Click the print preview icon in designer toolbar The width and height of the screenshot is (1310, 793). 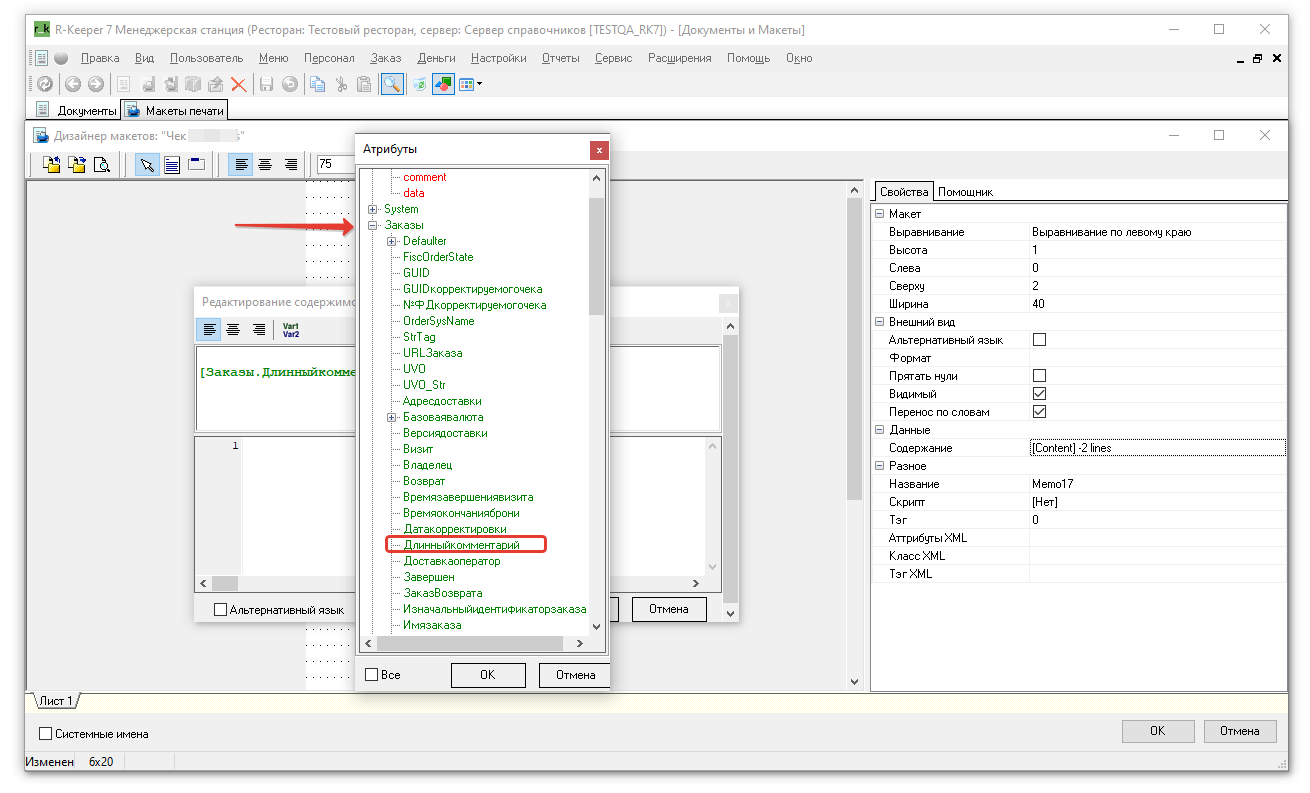(x=101, y=165)
